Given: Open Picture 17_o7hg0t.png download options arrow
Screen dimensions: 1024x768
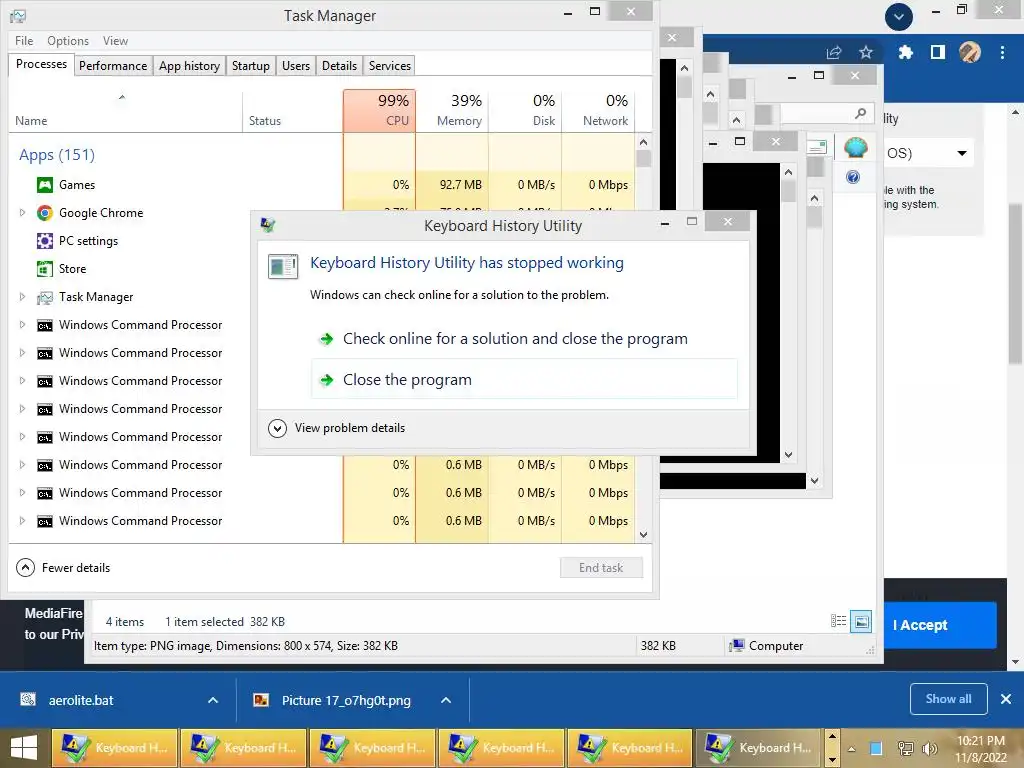Looking at the screenshot, I should pos(446,700).
